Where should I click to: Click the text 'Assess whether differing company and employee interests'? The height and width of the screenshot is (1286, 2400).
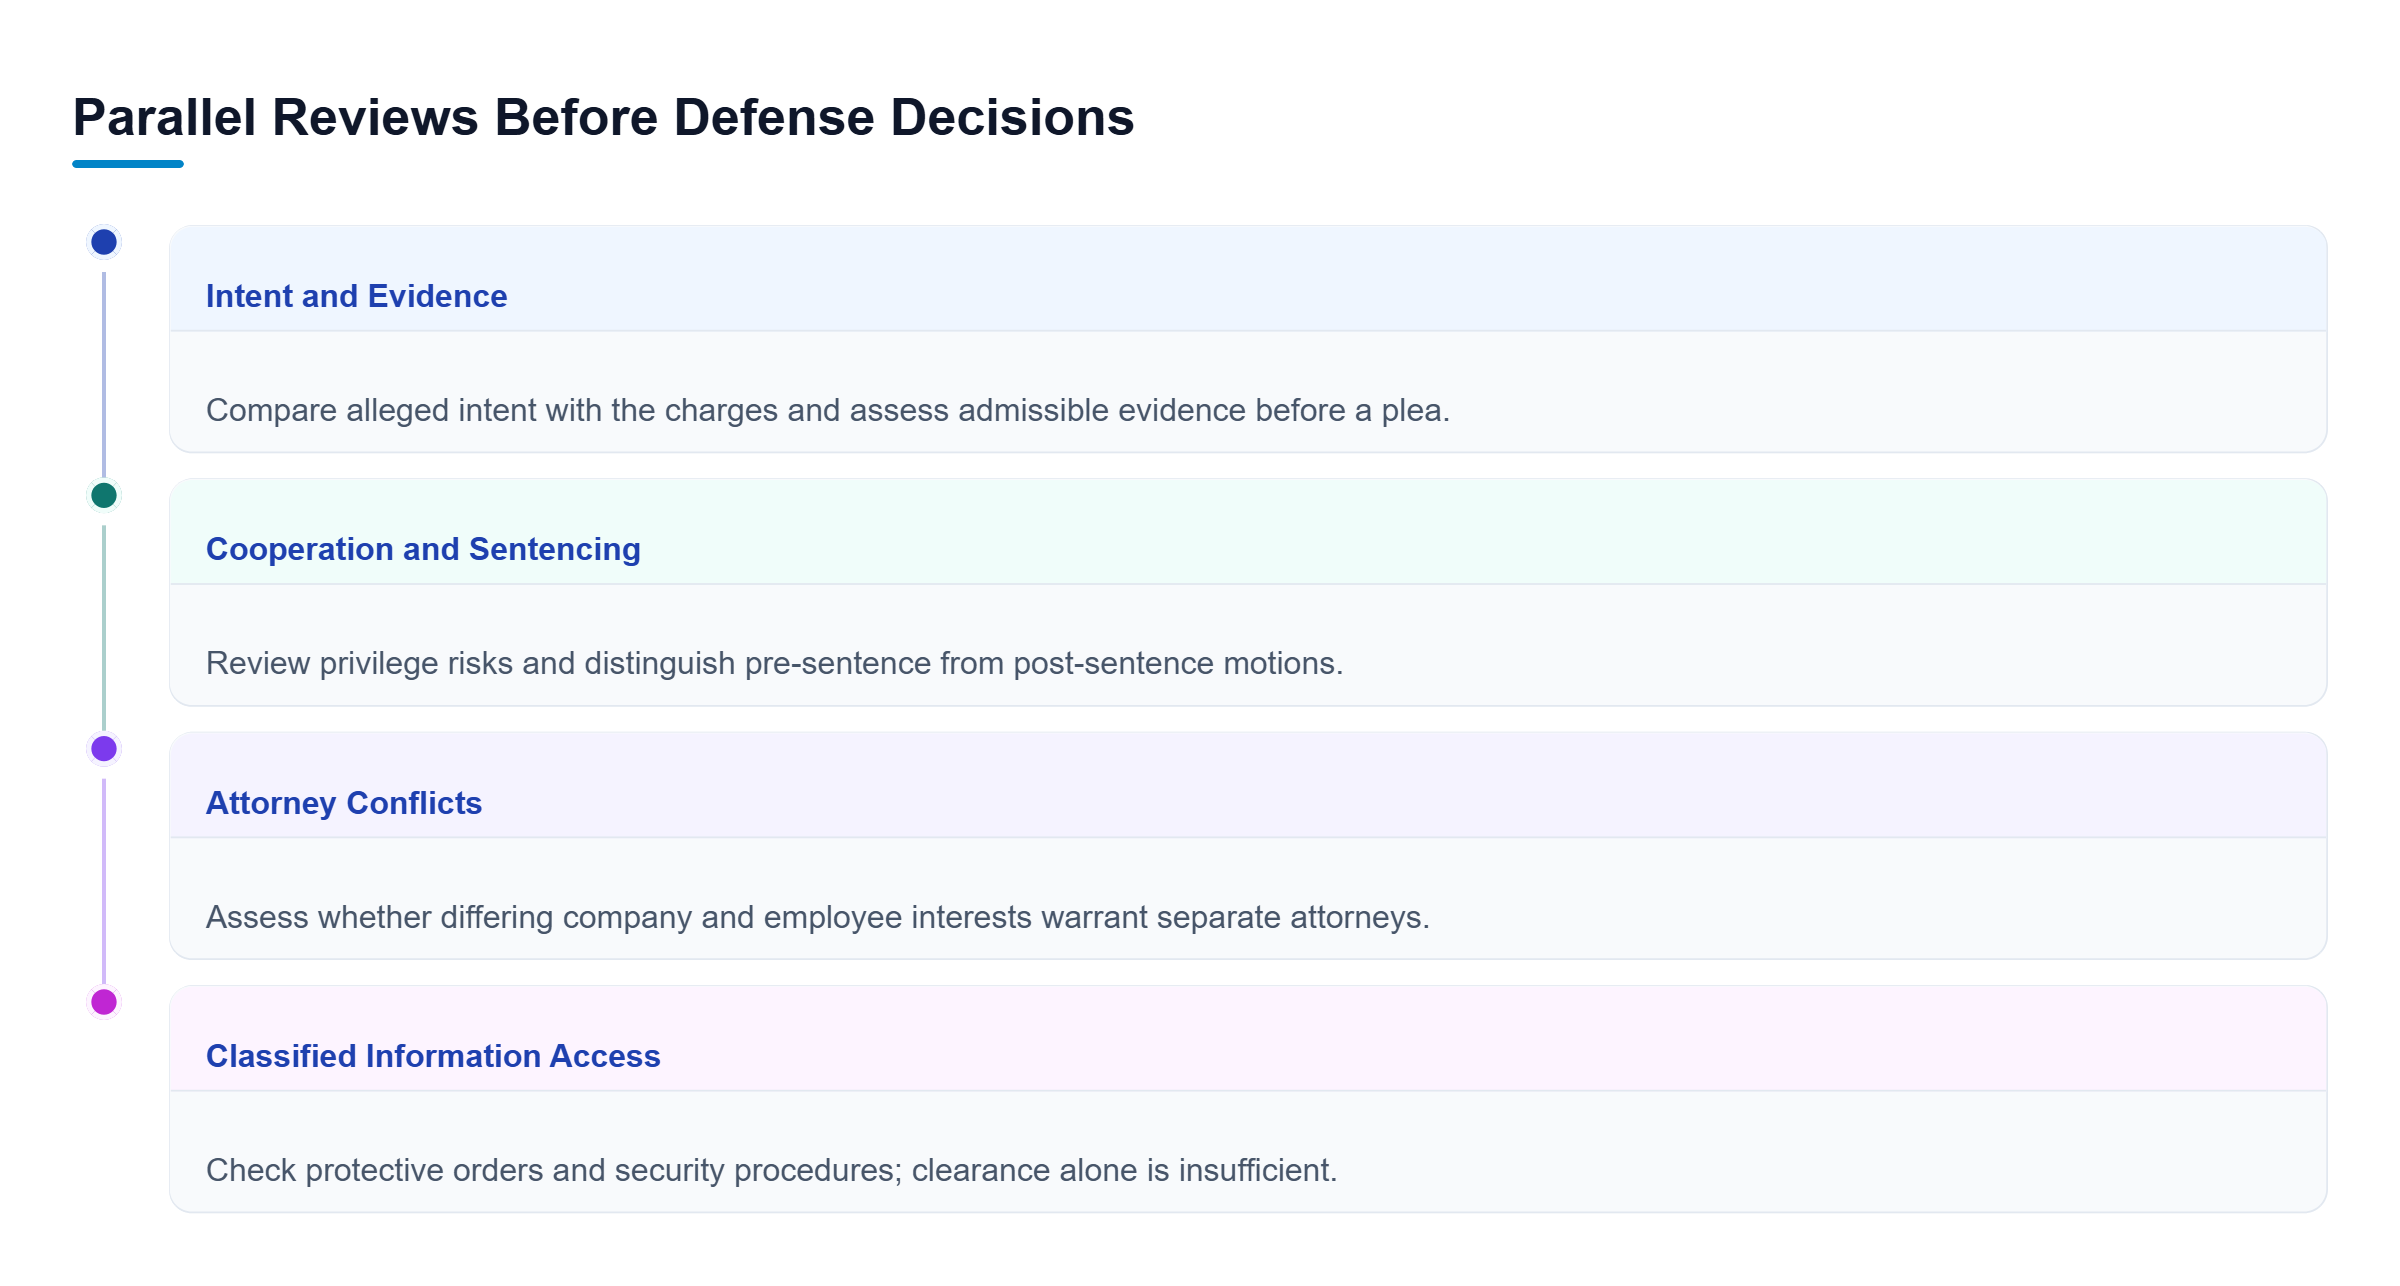coord(619,917)
